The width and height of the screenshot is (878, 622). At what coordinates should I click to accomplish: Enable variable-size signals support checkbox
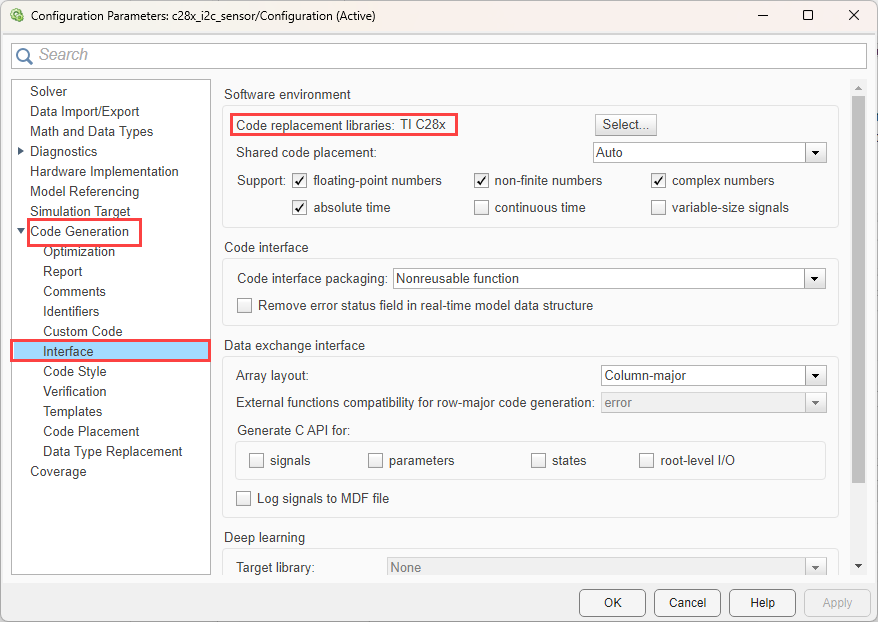(658, 208)
